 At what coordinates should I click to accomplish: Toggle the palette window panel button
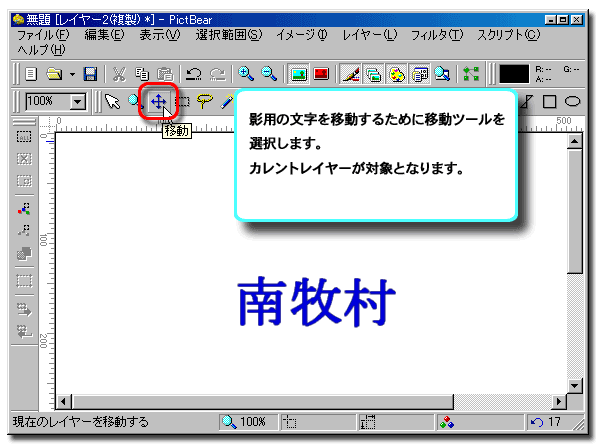coord(397,74)
